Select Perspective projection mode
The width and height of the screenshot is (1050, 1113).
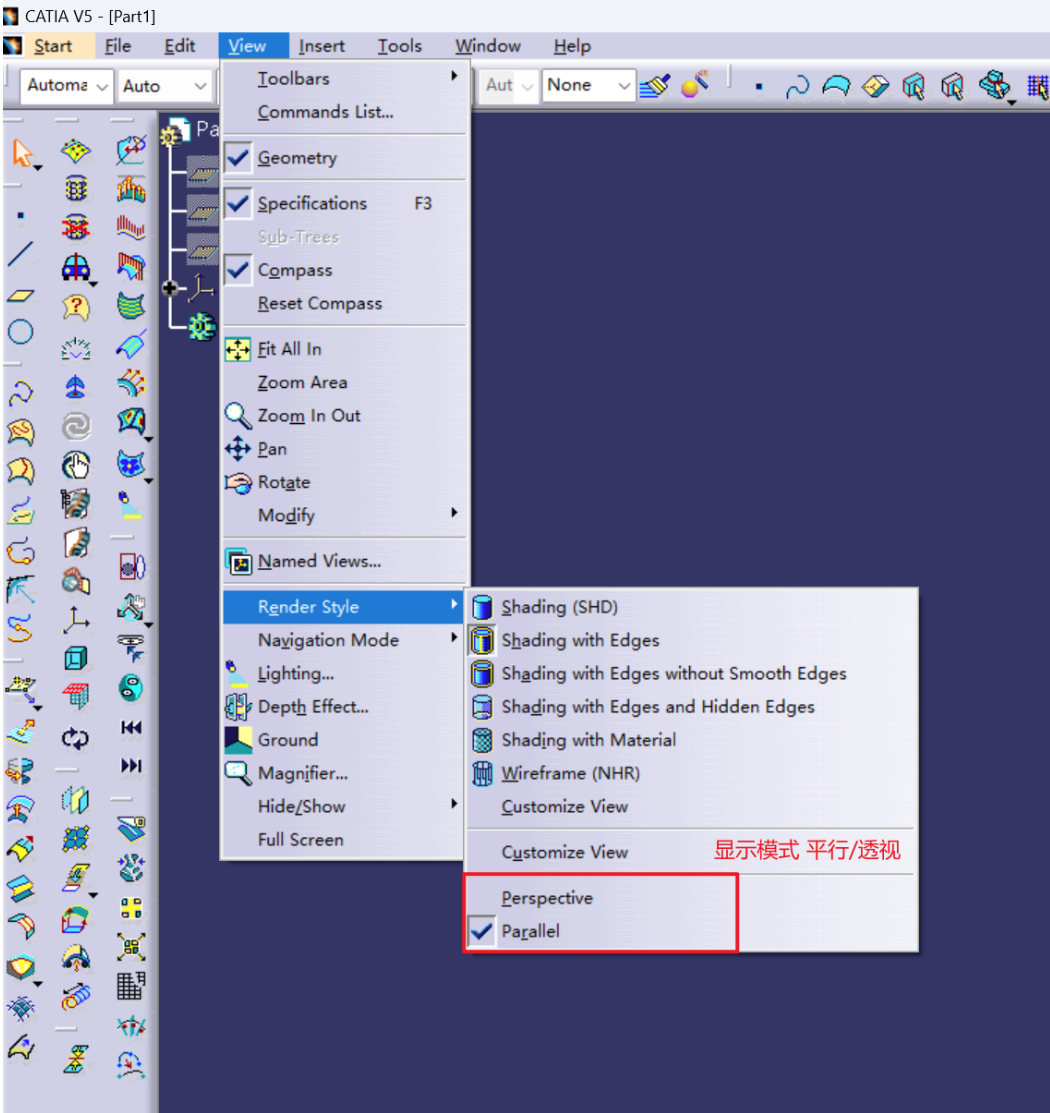click(547, 898)
